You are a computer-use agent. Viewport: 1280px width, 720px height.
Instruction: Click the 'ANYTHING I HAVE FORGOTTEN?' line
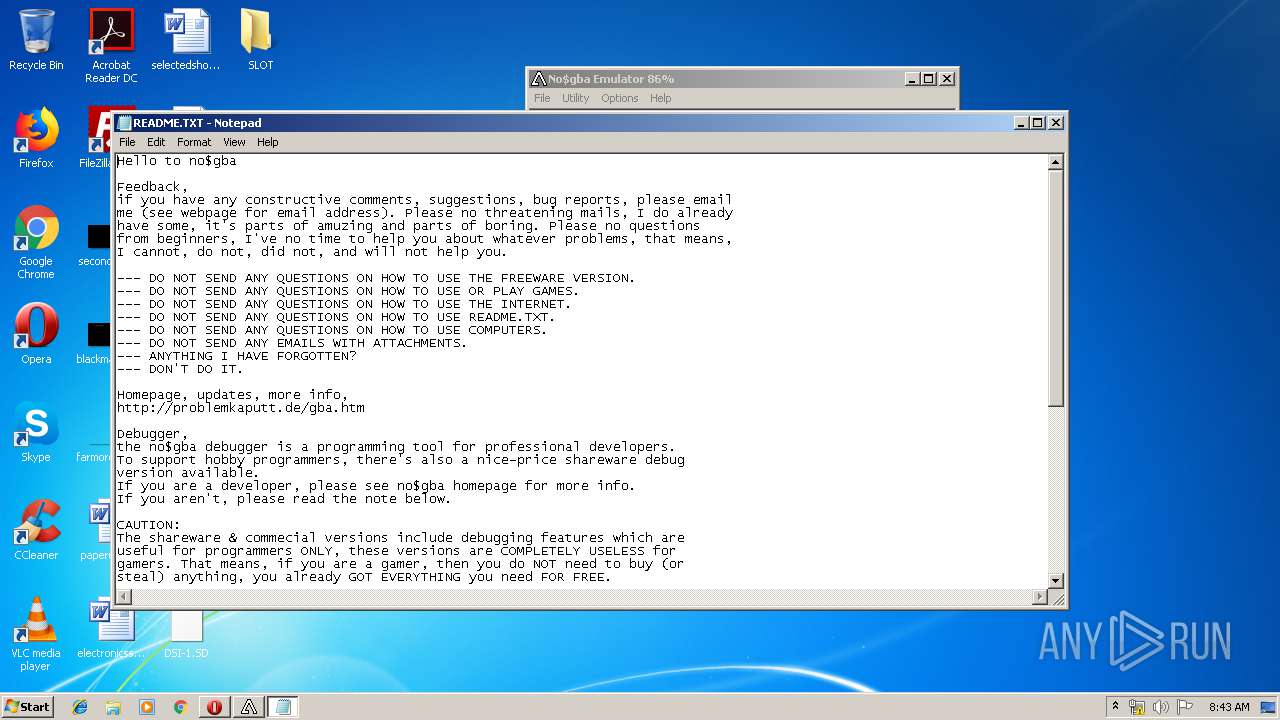[x=253, y=356]
